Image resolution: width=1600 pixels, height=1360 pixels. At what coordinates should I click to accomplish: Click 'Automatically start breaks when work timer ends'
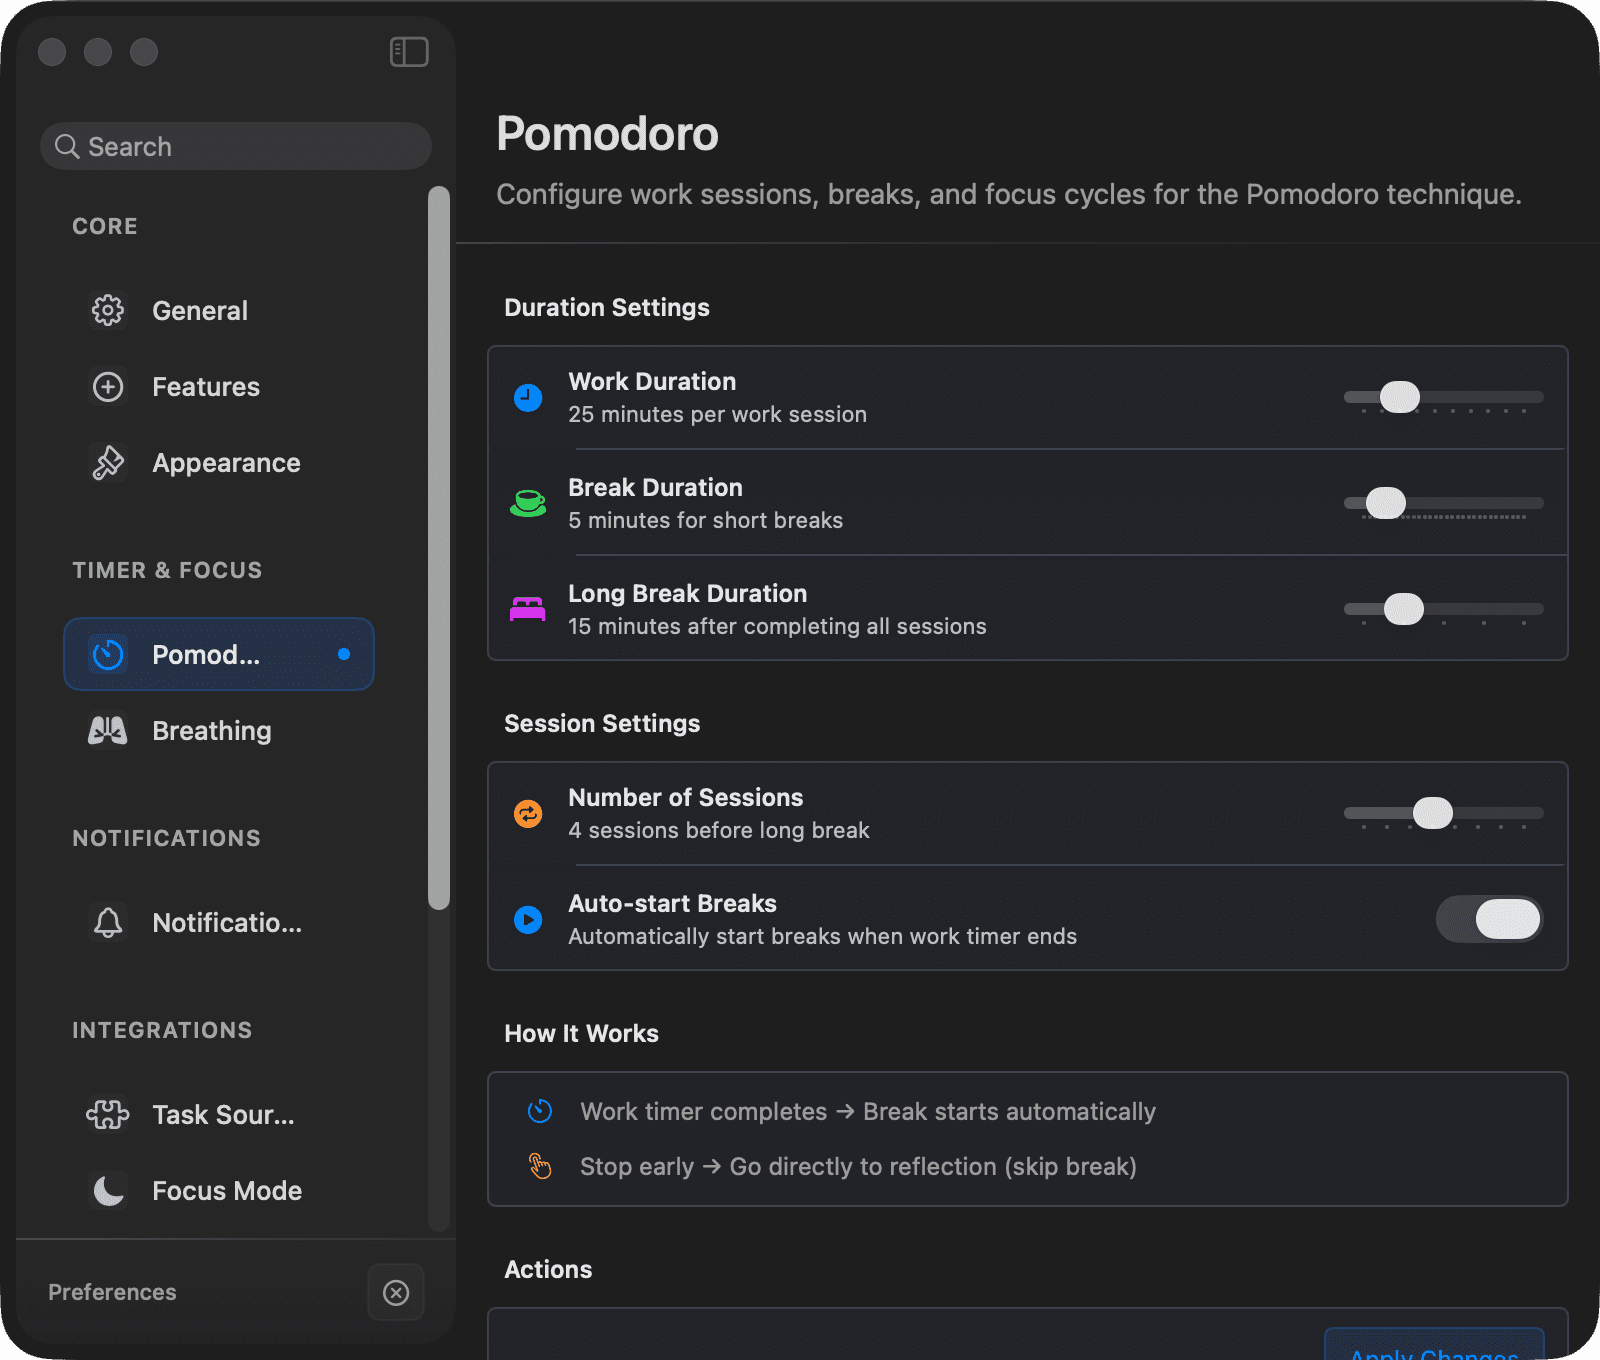822,936
